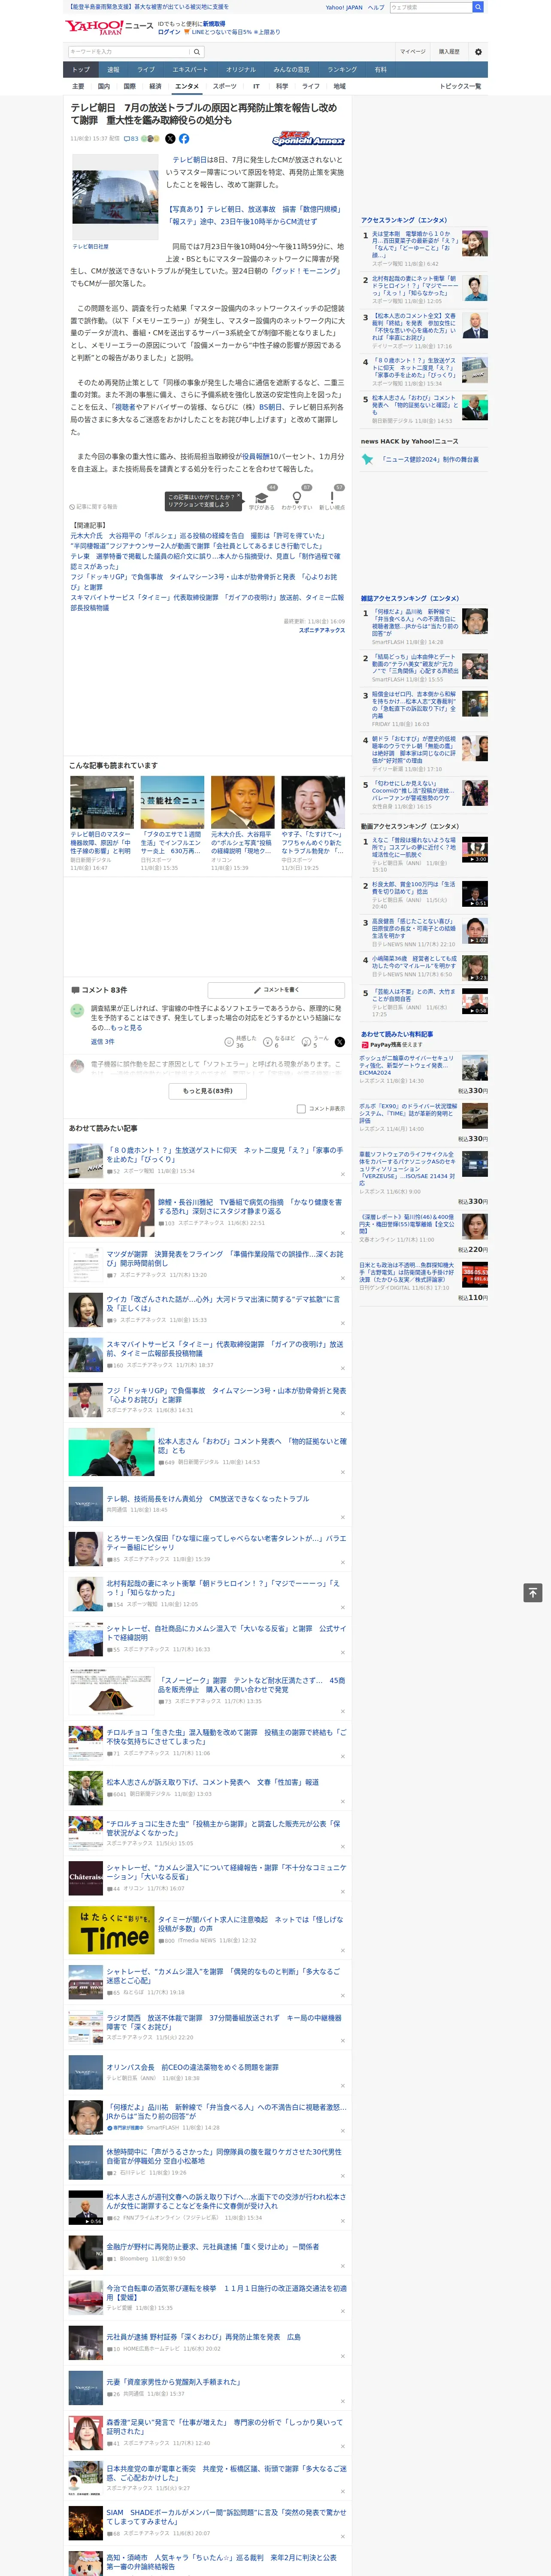Click the なるほど reaction on first comment
The width and height of the screenshot is (551, 2576).
[280, 1041]
